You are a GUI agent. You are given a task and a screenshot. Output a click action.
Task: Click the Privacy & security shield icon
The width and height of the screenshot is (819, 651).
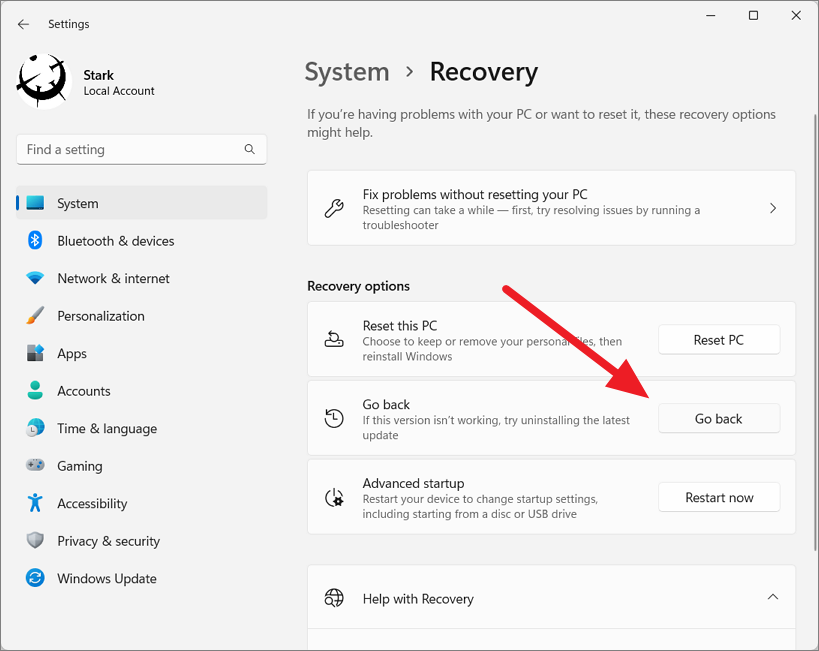(x=35, y=540)
